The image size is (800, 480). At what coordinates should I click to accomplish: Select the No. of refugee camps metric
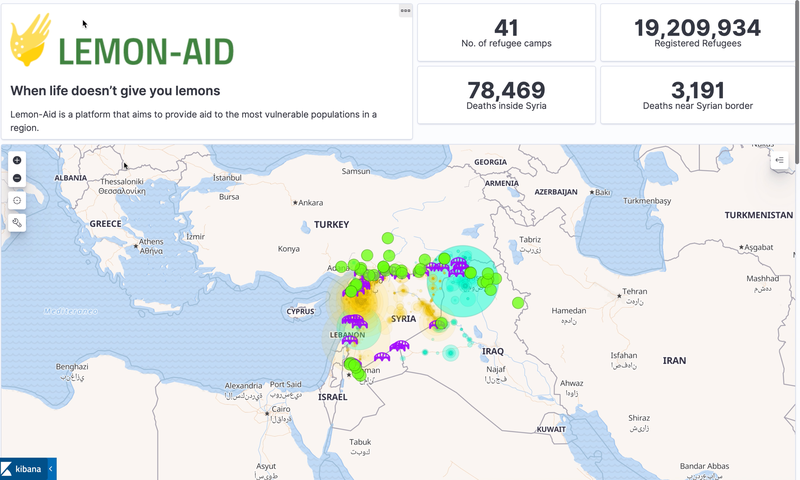pyautogui.click(x=506, y=34)
